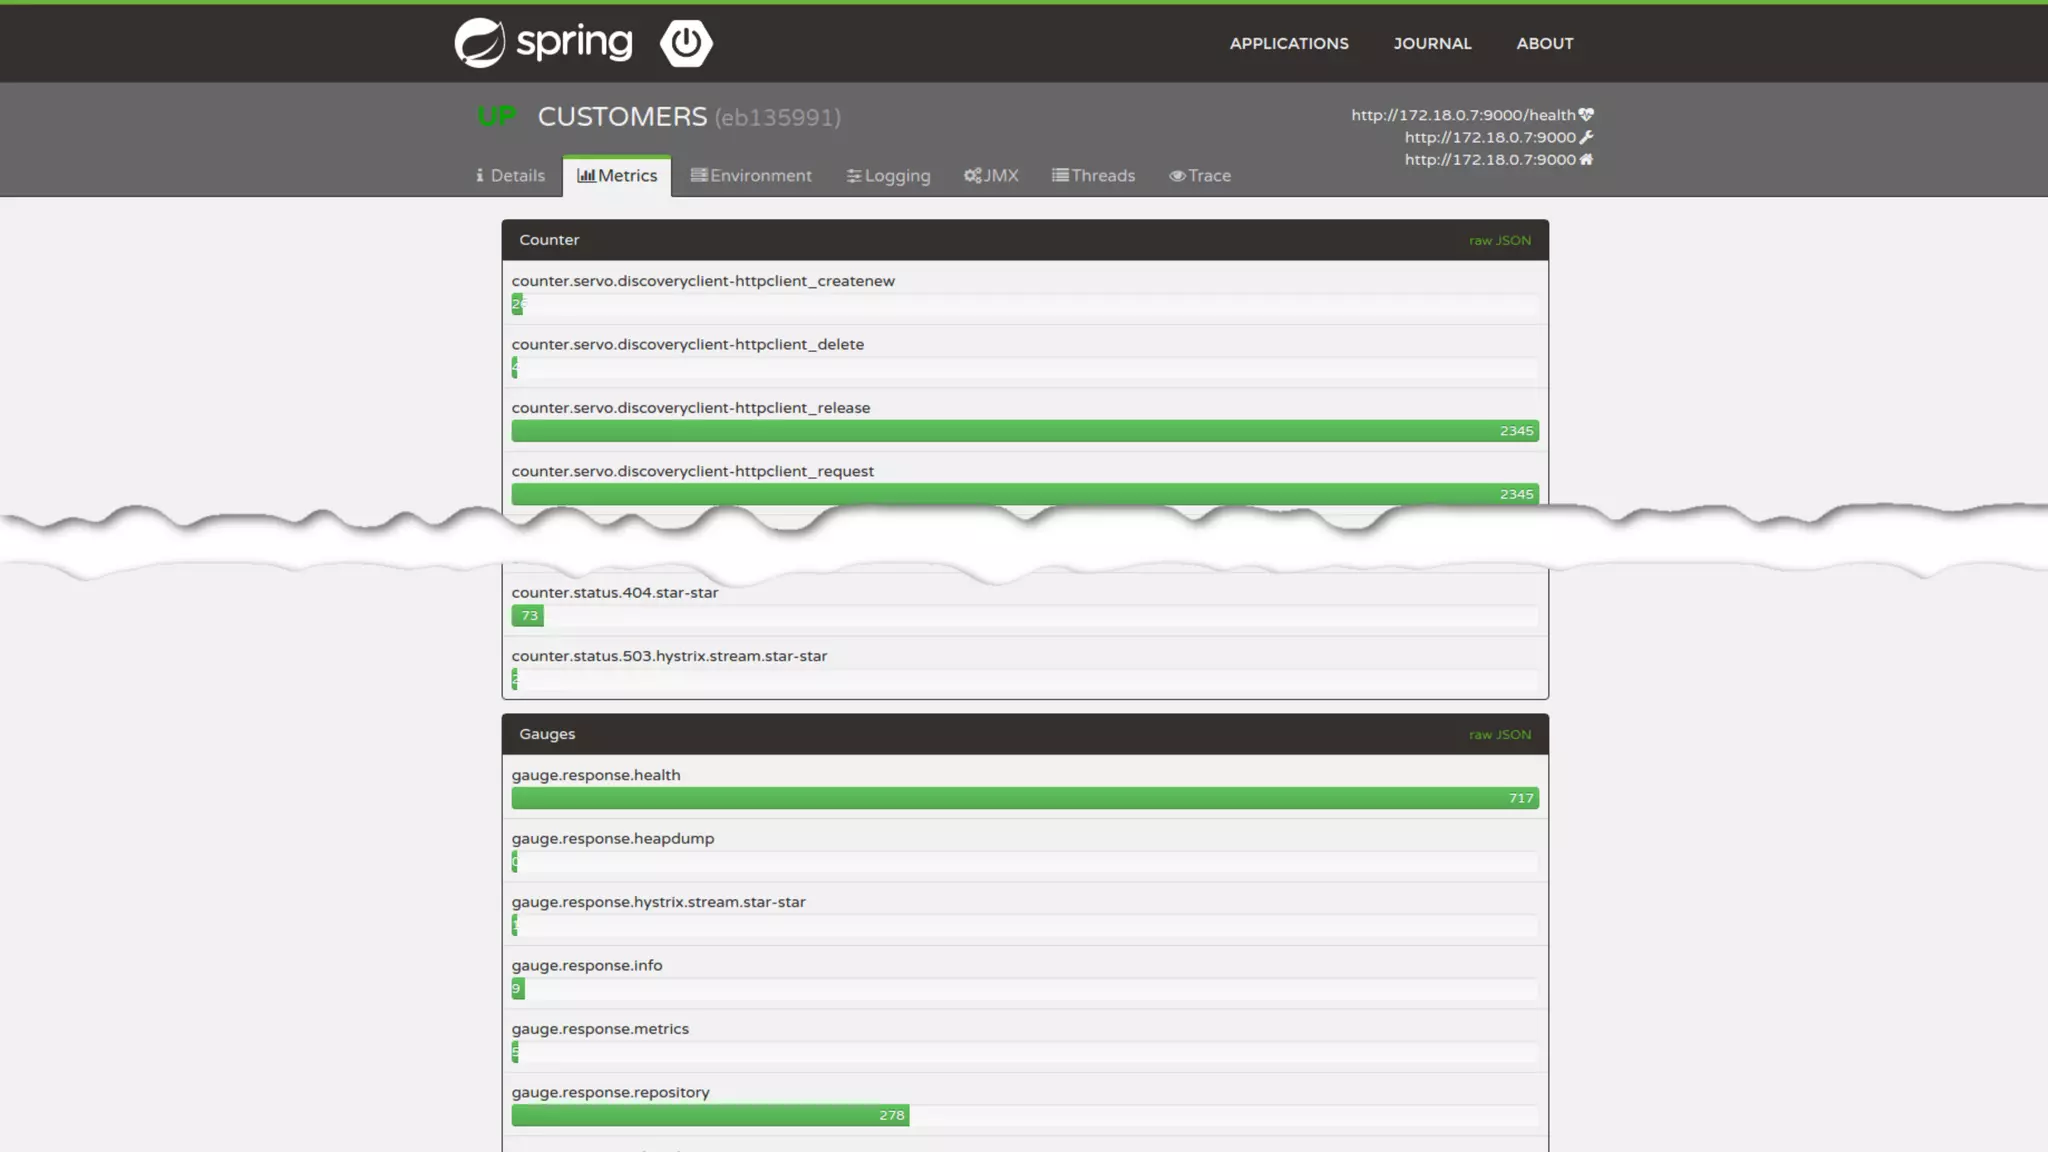
Task: Open the About page
Action: pyautogui.click(x=1544, y=43)
